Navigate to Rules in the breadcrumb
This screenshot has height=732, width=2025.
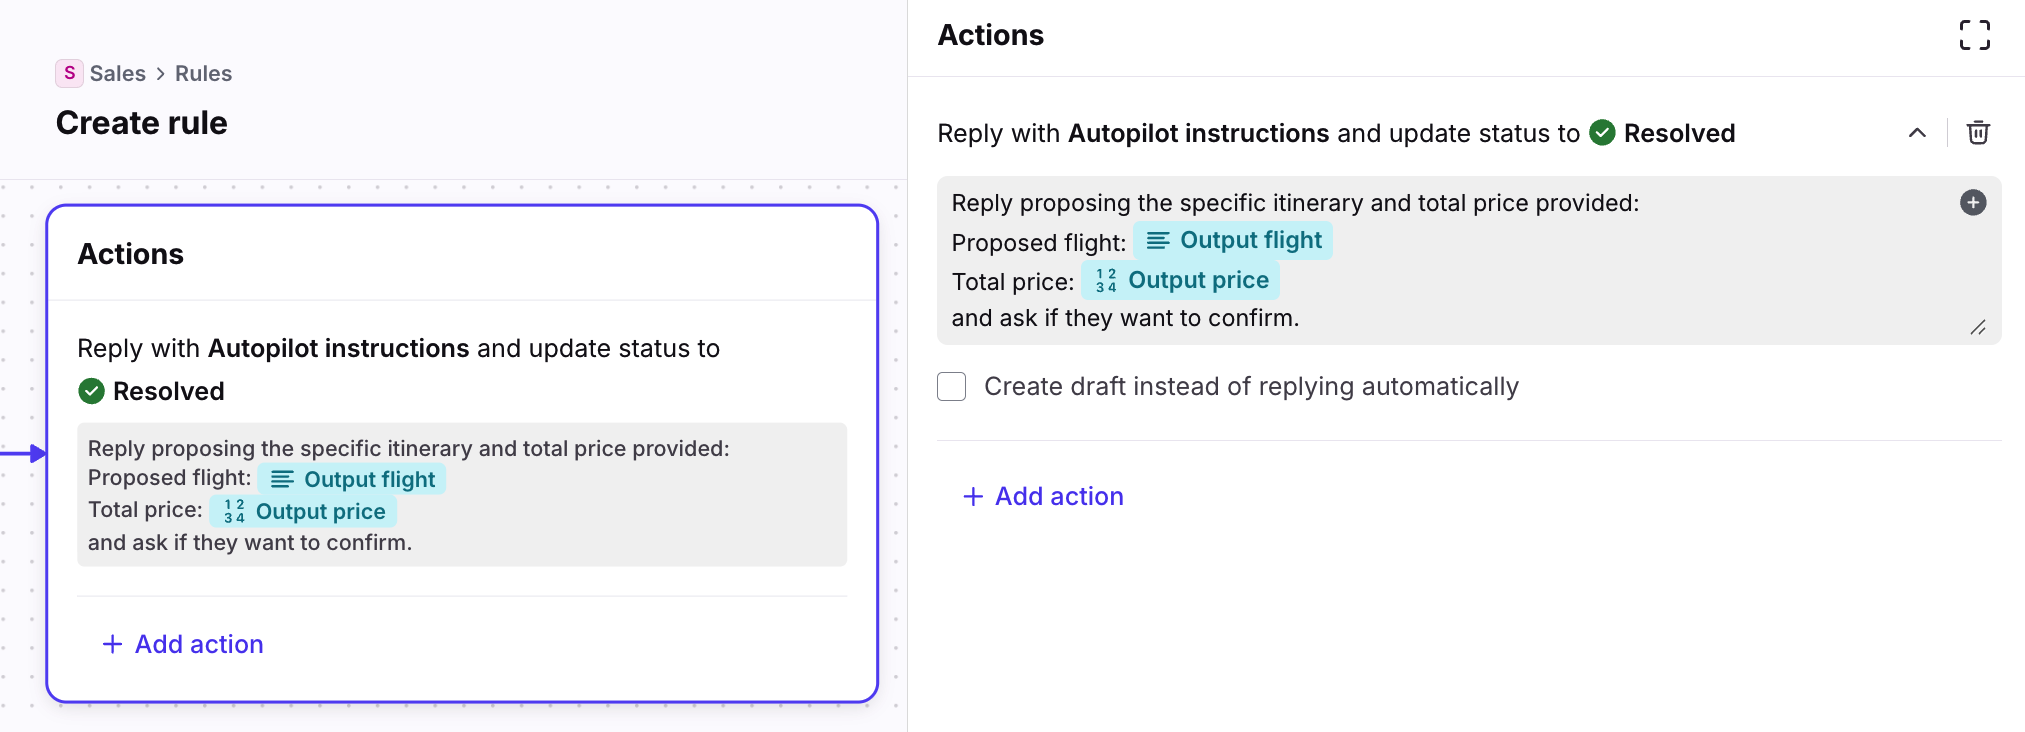tap(203, 74)
